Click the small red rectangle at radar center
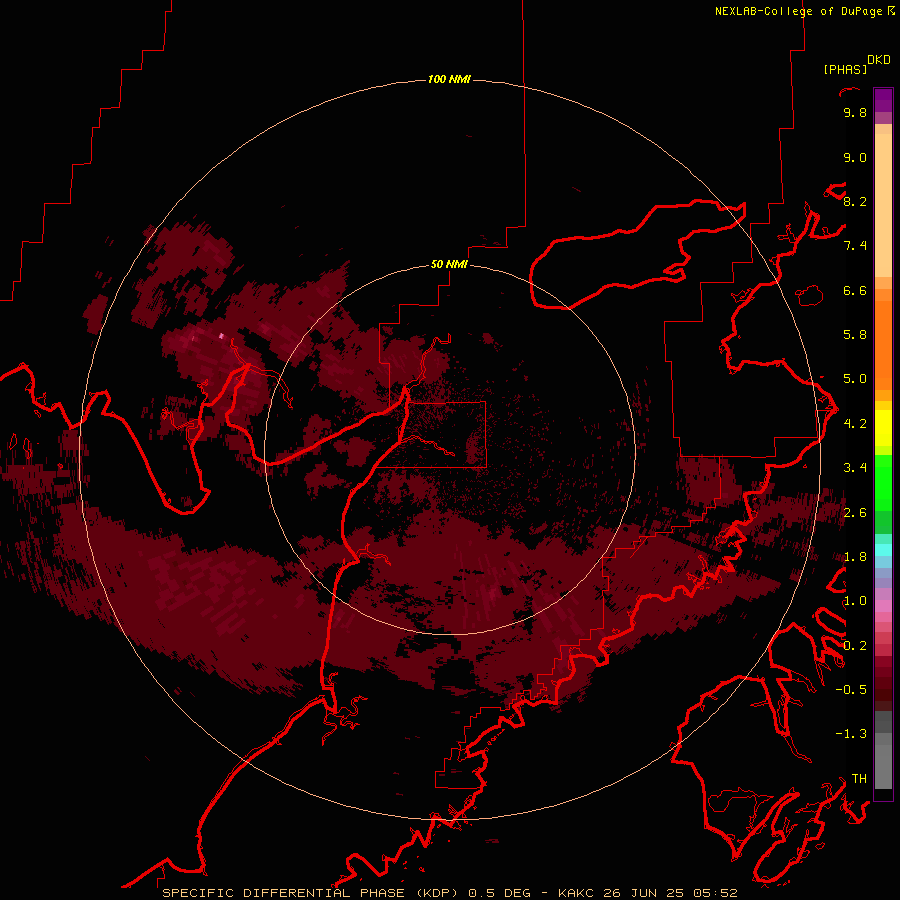This screenshot has width=900, height=900. (x=430, y=435)
